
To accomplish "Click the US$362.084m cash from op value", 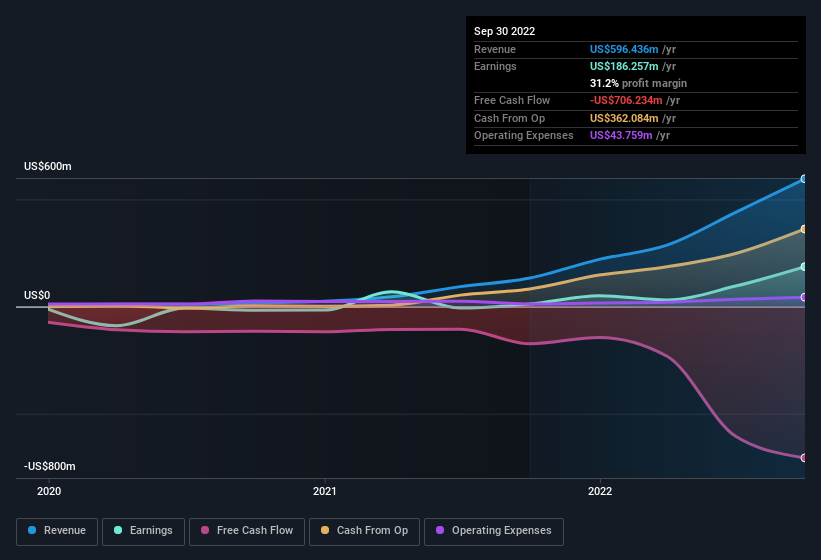I will tap(624, 118).
